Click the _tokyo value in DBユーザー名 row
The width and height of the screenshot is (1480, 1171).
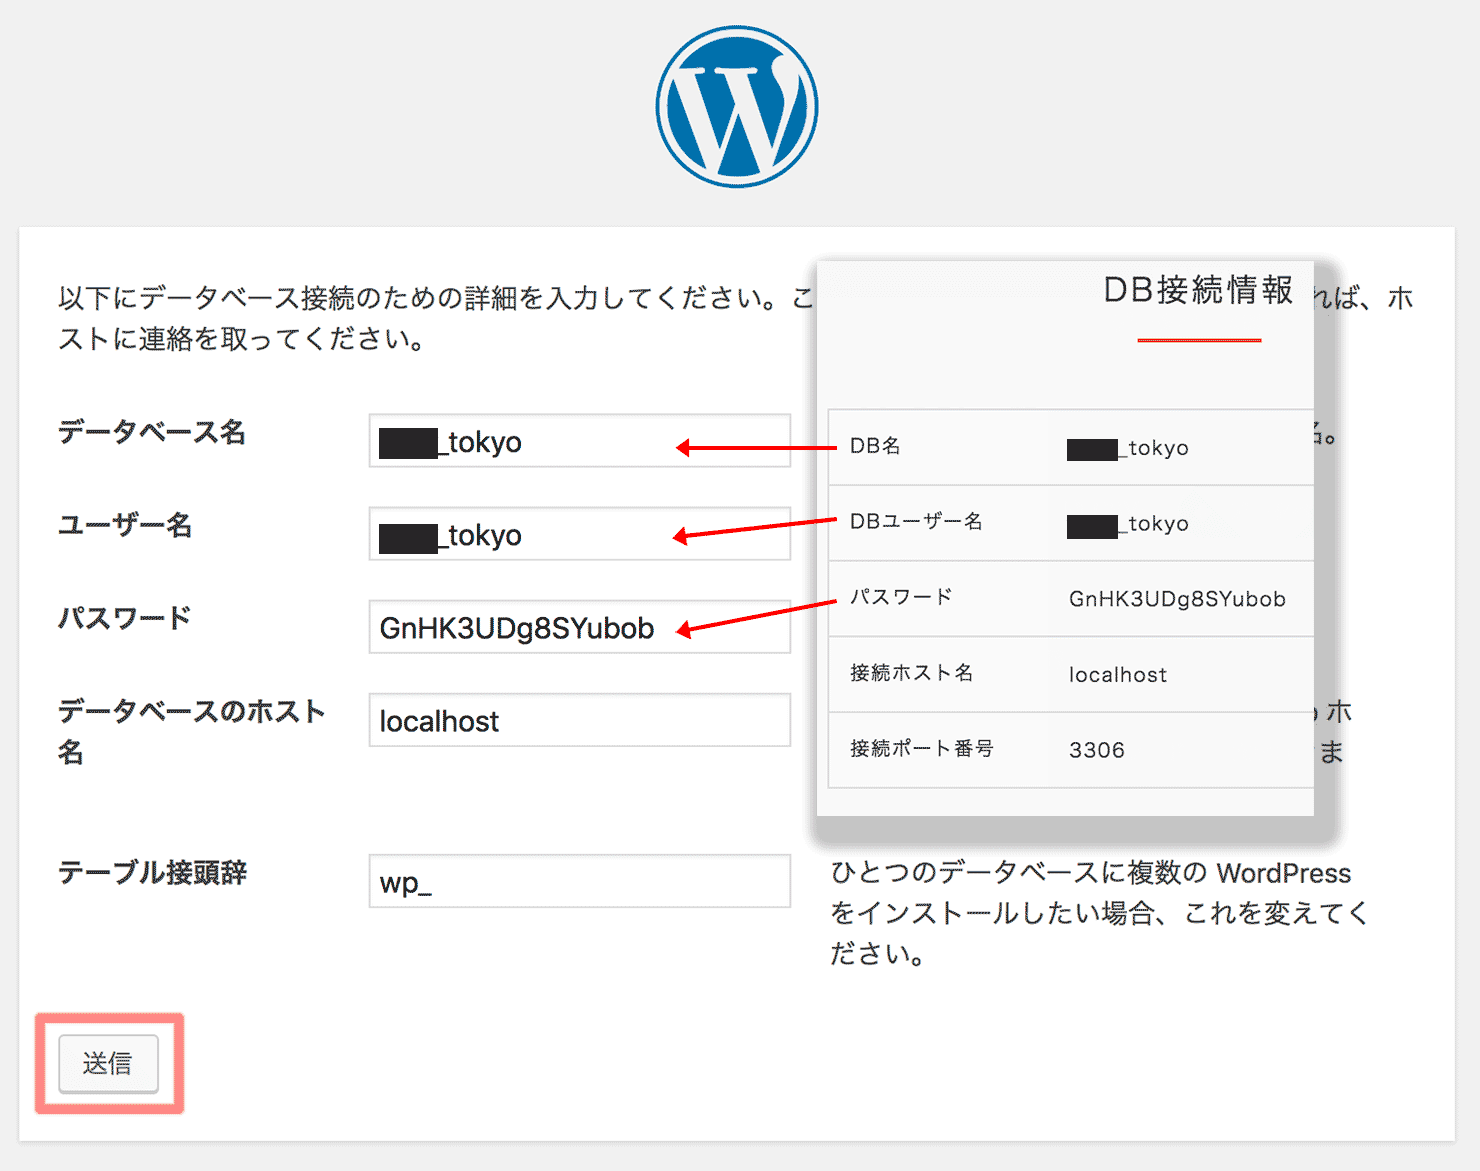tap(1128, 524)
